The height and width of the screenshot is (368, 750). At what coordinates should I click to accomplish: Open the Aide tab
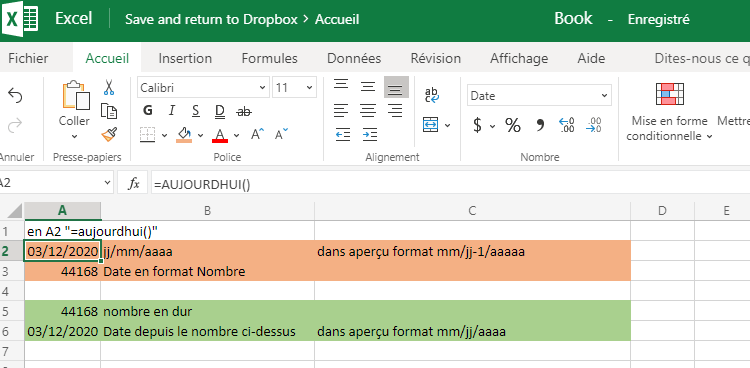591,58
